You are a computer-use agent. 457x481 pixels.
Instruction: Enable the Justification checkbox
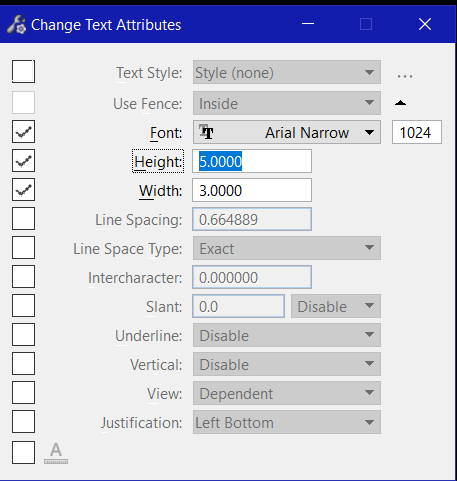23,422
